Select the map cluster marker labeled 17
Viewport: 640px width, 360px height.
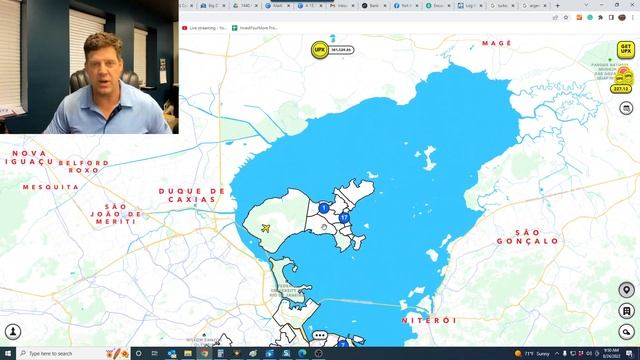pyautogui.click(x=344, y=218)
